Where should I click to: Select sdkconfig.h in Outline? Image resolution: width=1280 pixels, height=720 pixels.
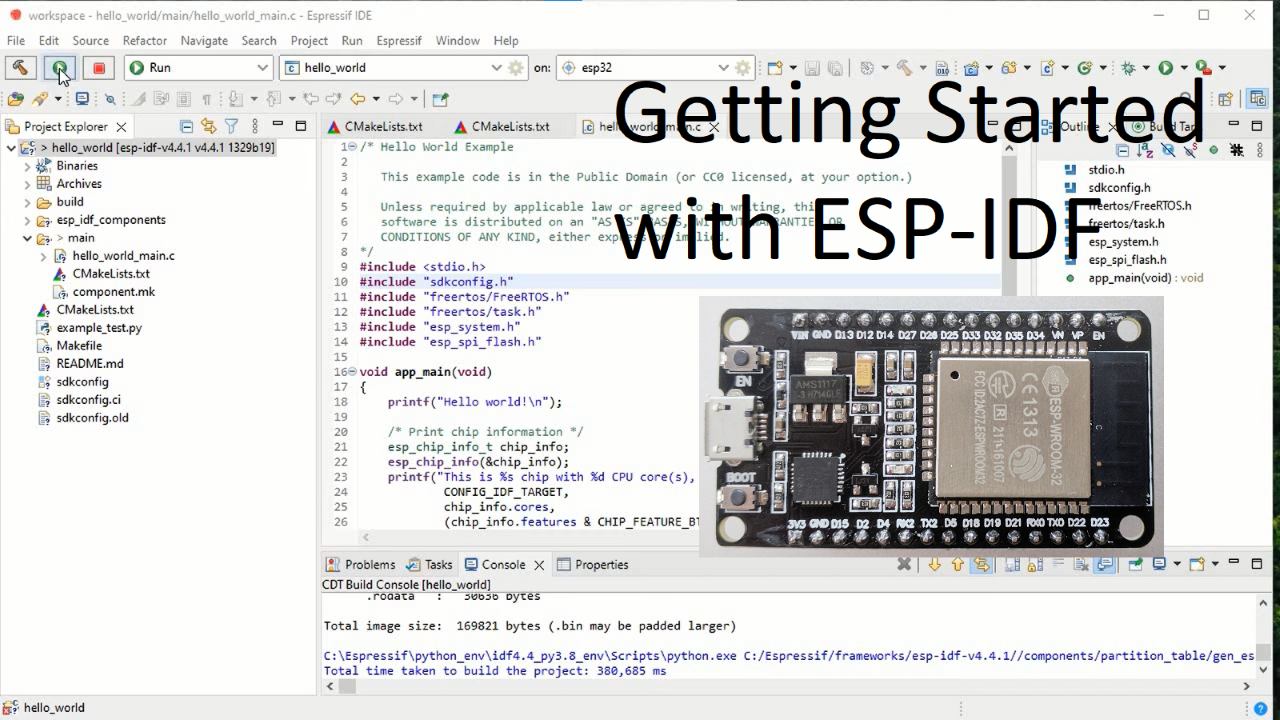click(1119, 188)
